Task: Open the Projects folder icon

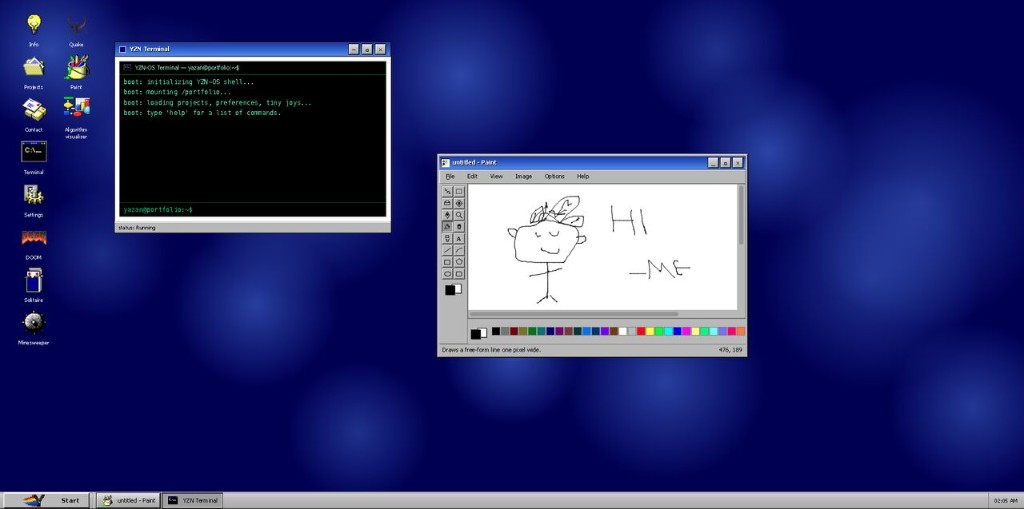Action: (x=33, y=72)
